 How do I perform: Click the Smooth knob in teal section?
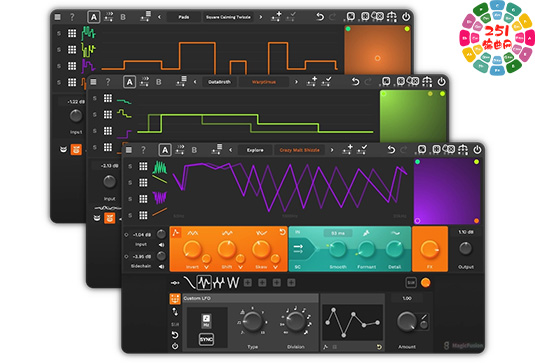[337, 249]
